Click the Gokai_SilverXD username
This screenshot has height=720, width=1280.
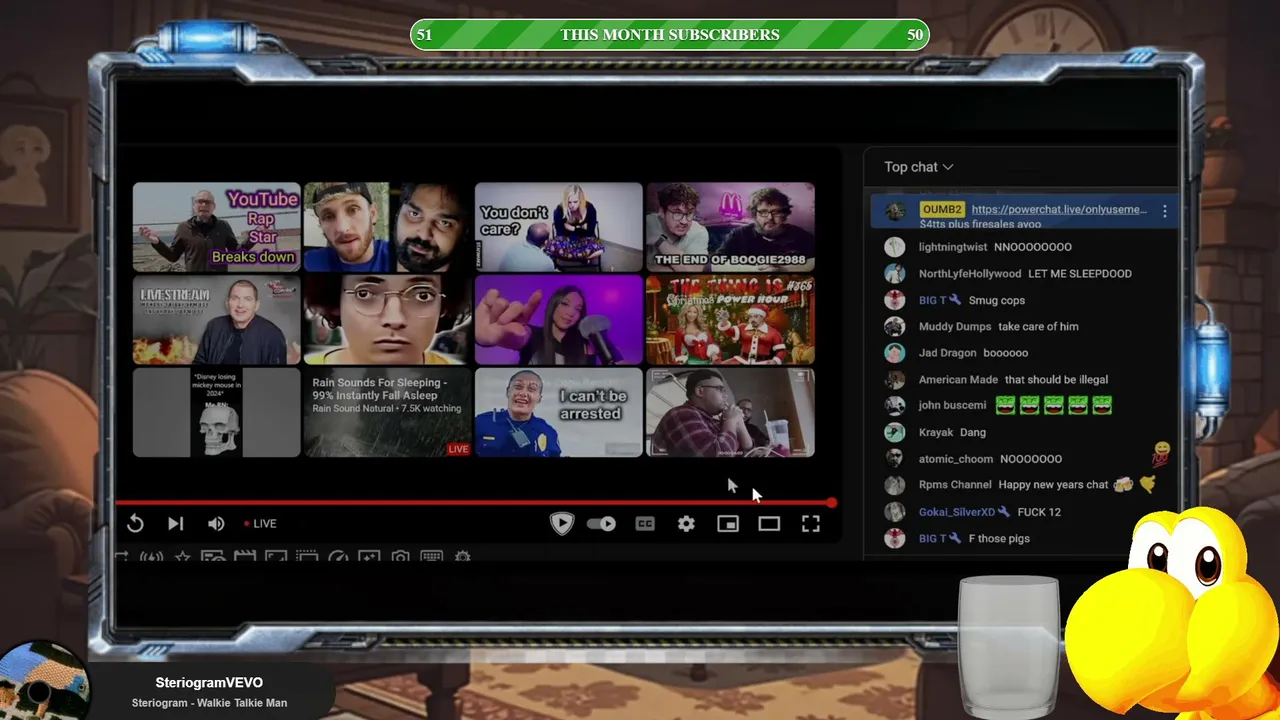pyautogui.click(x=957, y=512)
